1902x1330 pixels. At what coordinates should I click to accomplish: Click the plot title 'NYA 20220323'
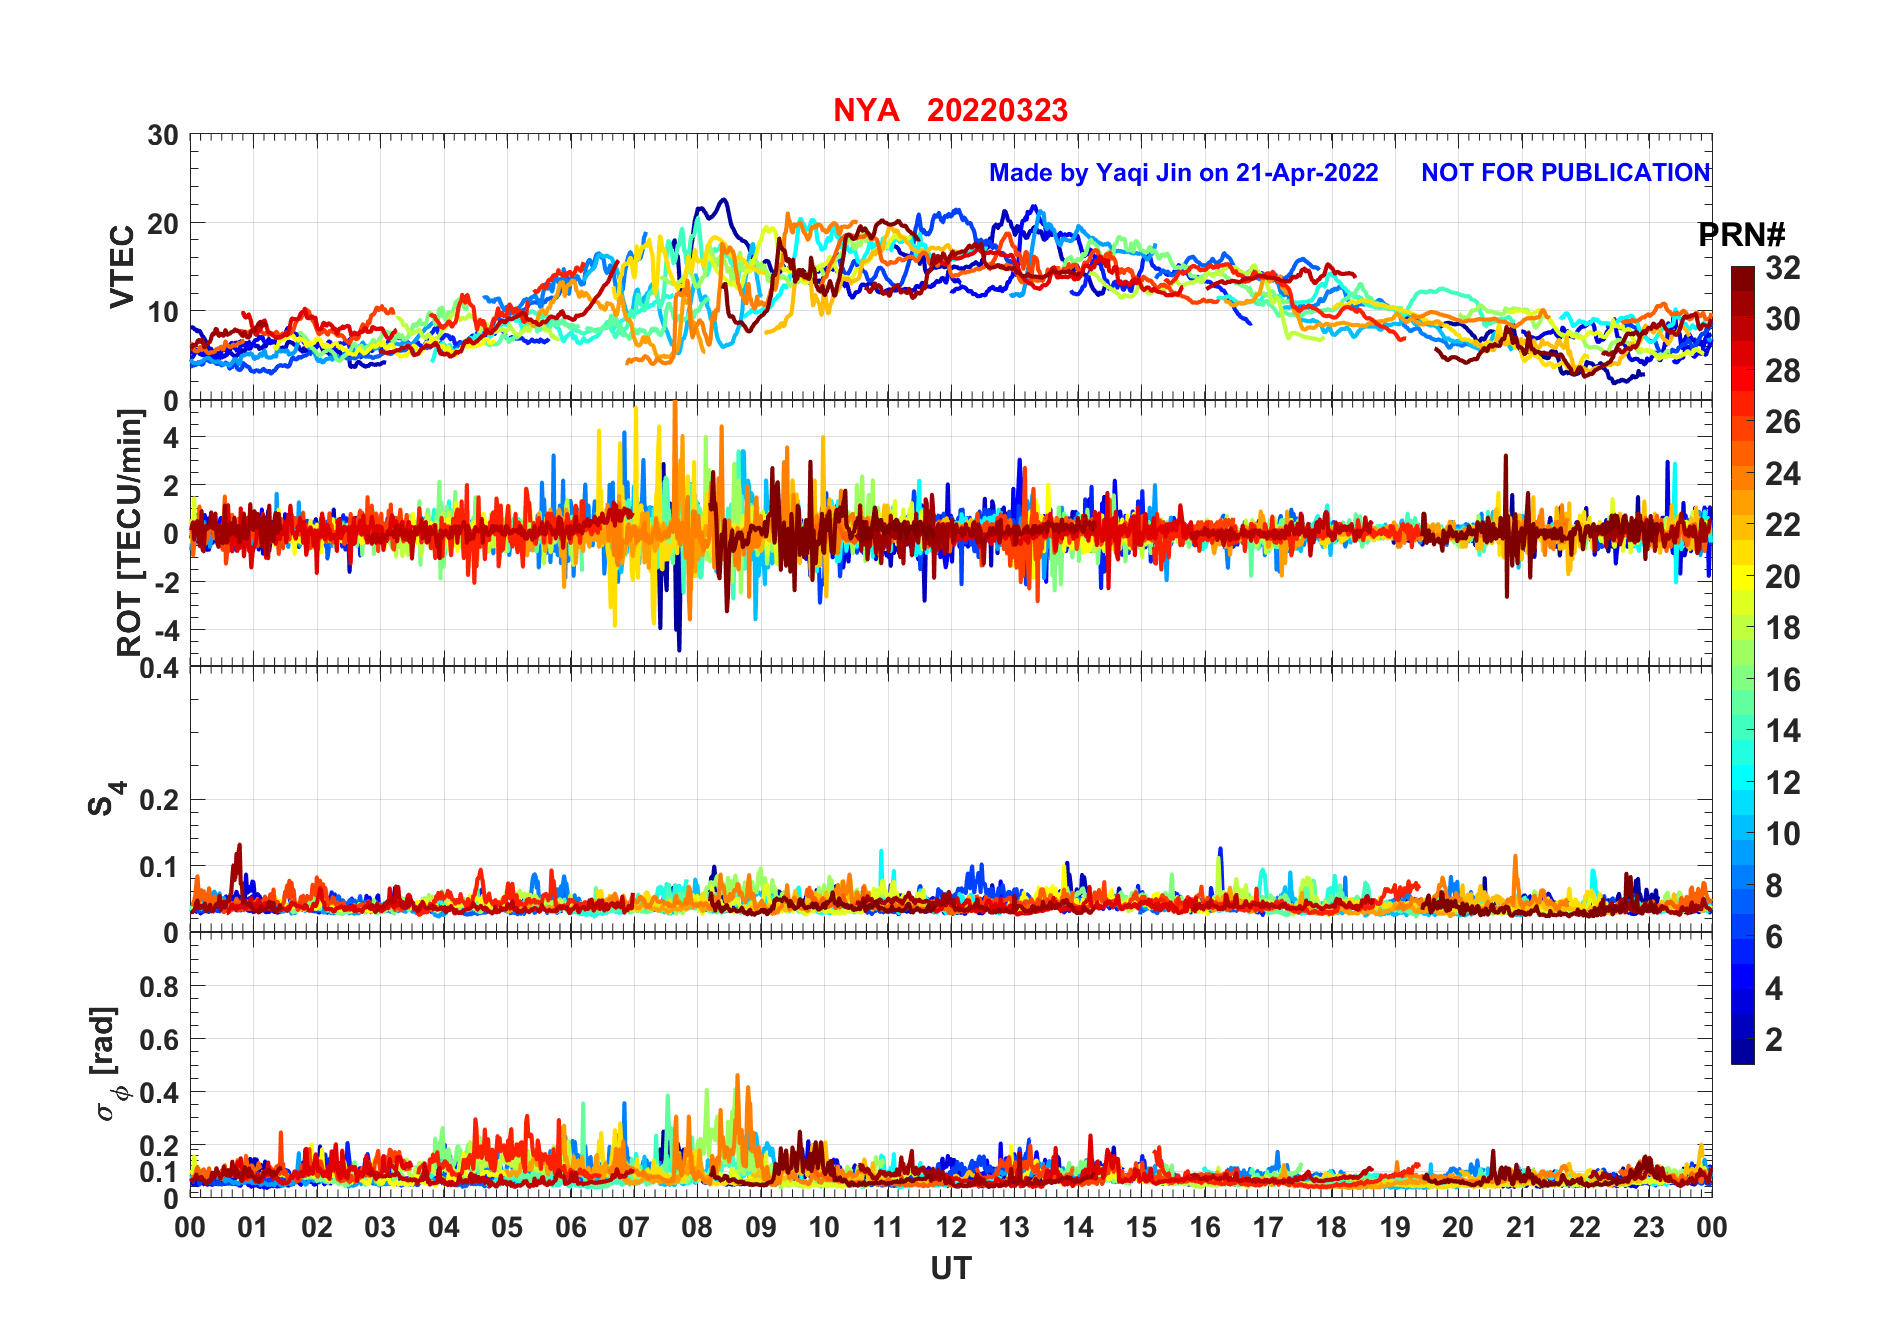pos(950,110)
